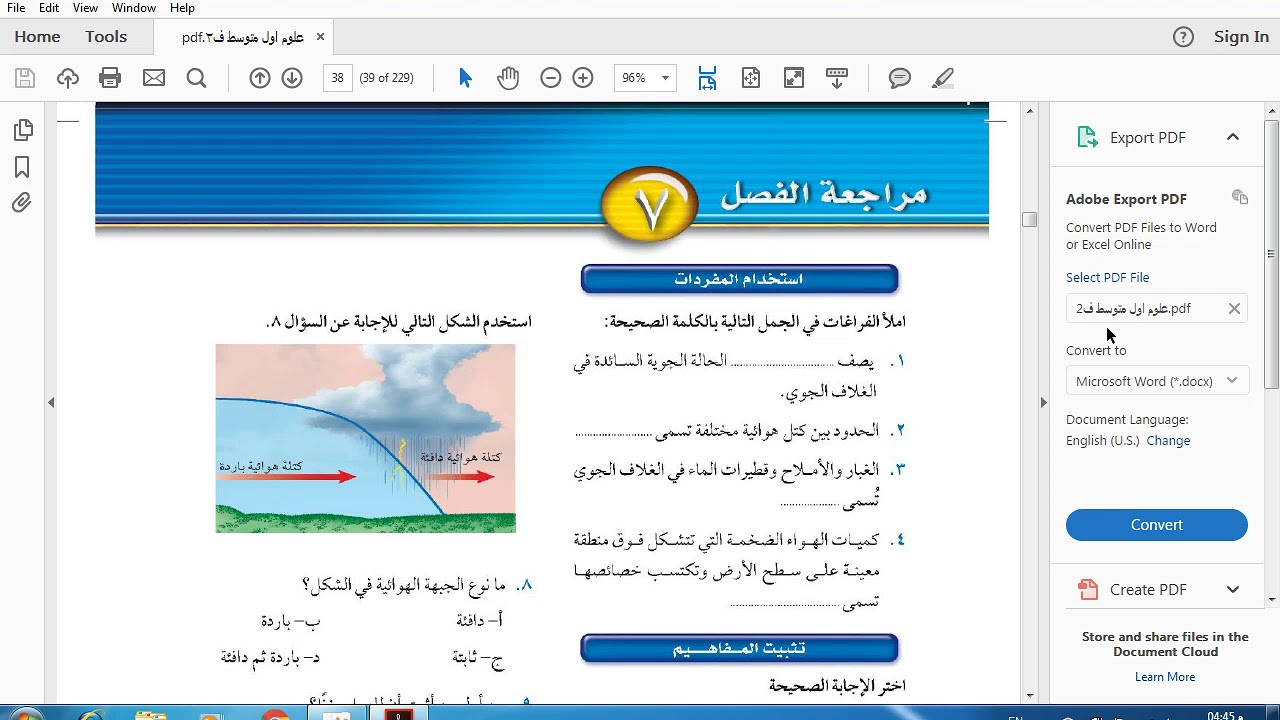The width and height of the screenshot is (1280, 720).
Task: Click Change document language link
Action: (1168, 441)
